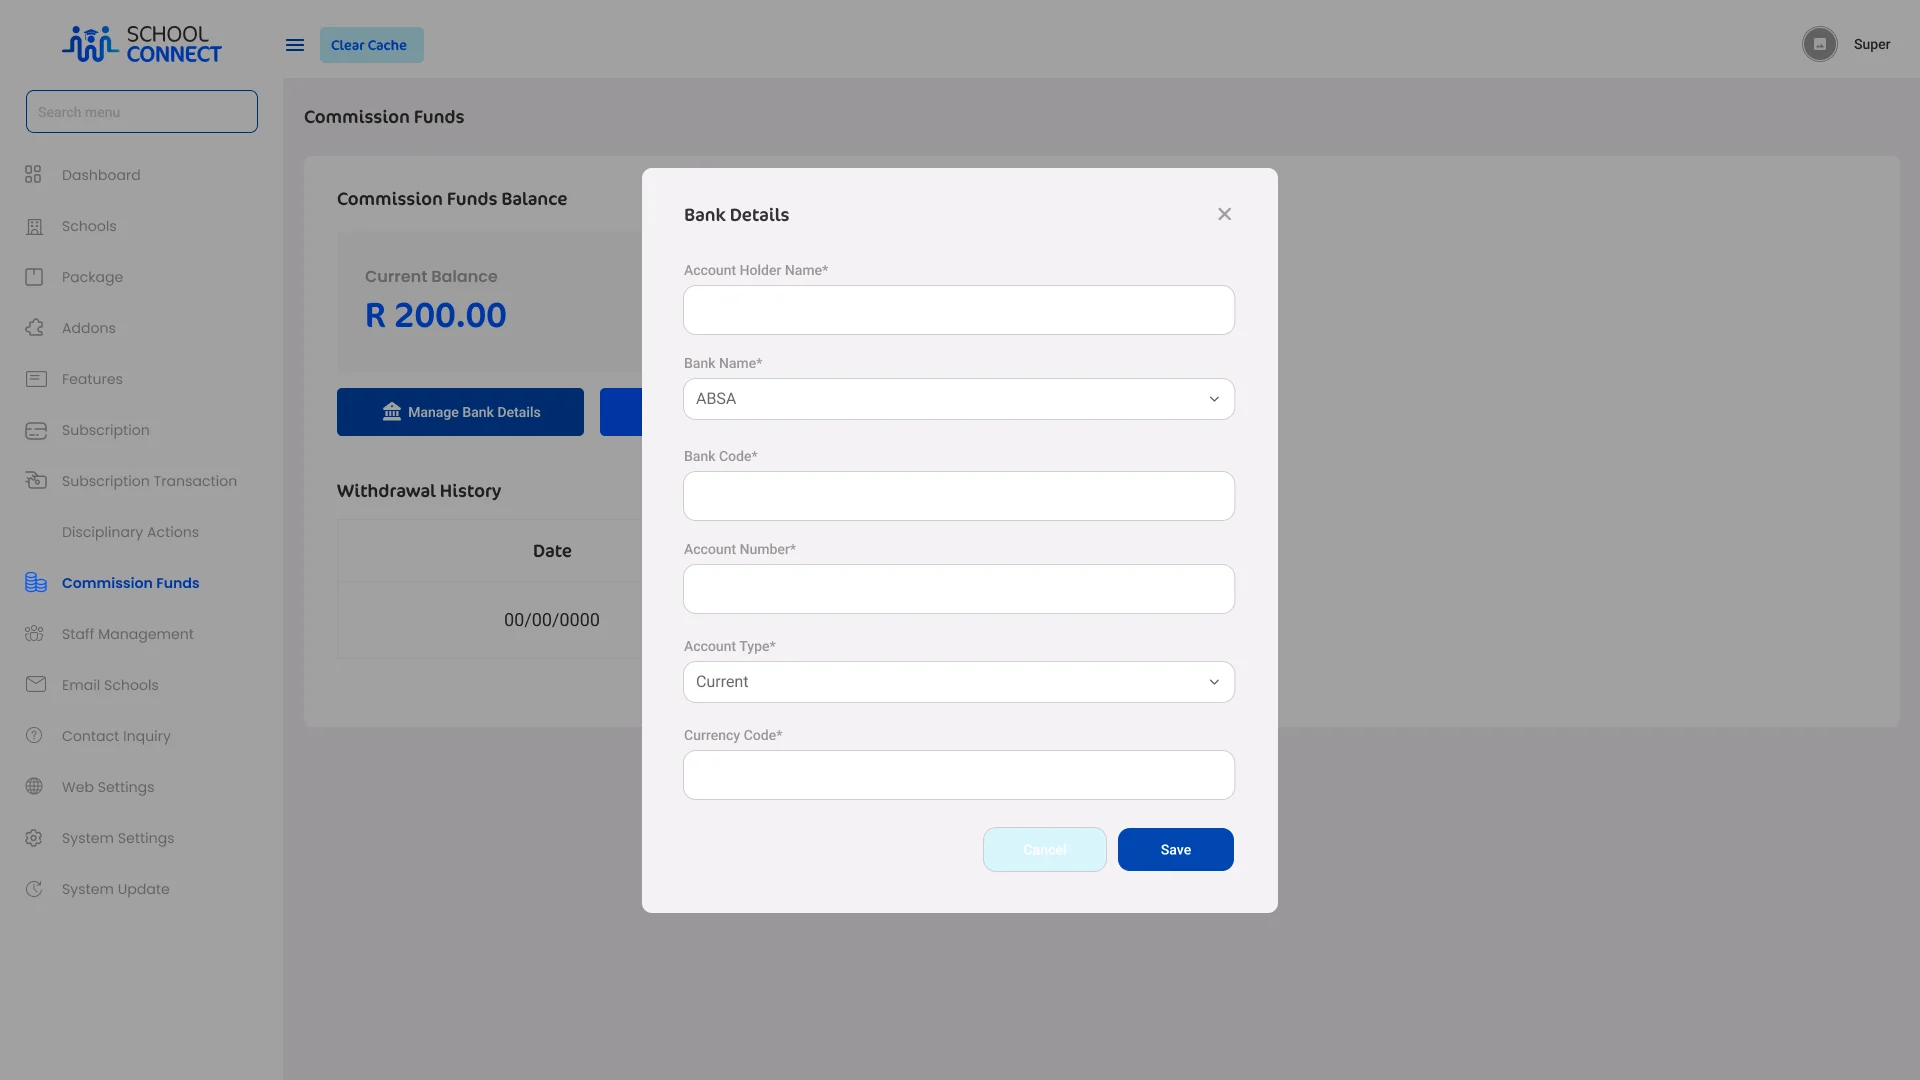Click the Date column header
1920x1080 pixels.
click(x=552, y=551)
